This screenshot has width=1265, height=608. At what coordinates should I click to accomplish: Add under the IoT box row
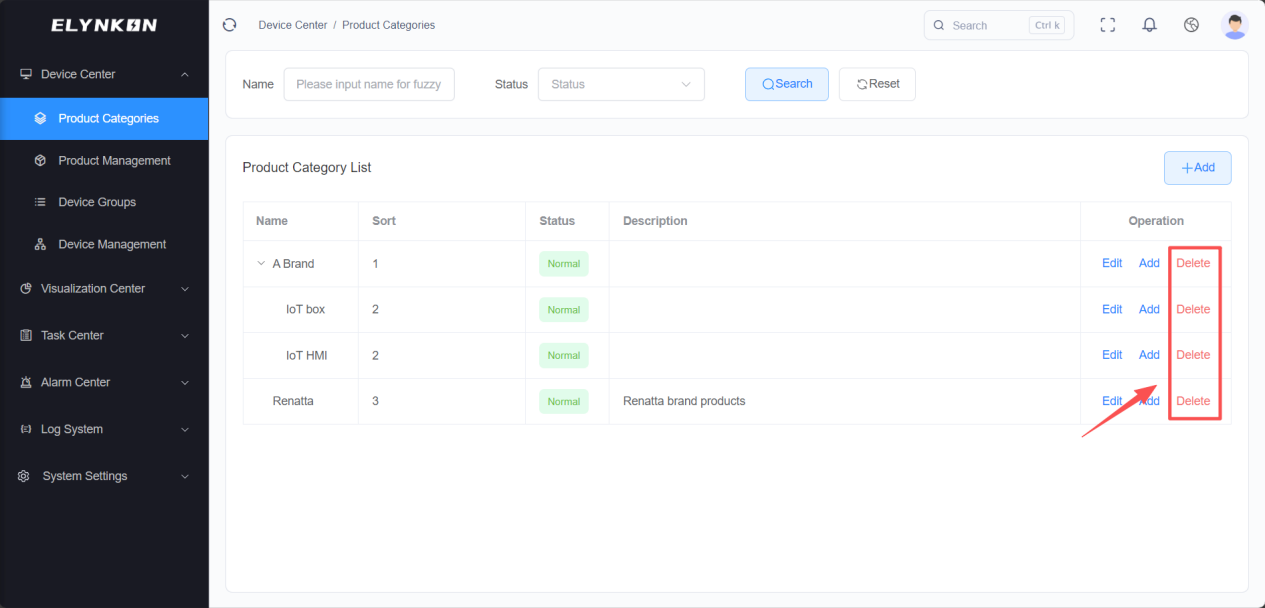[1149, 309]
